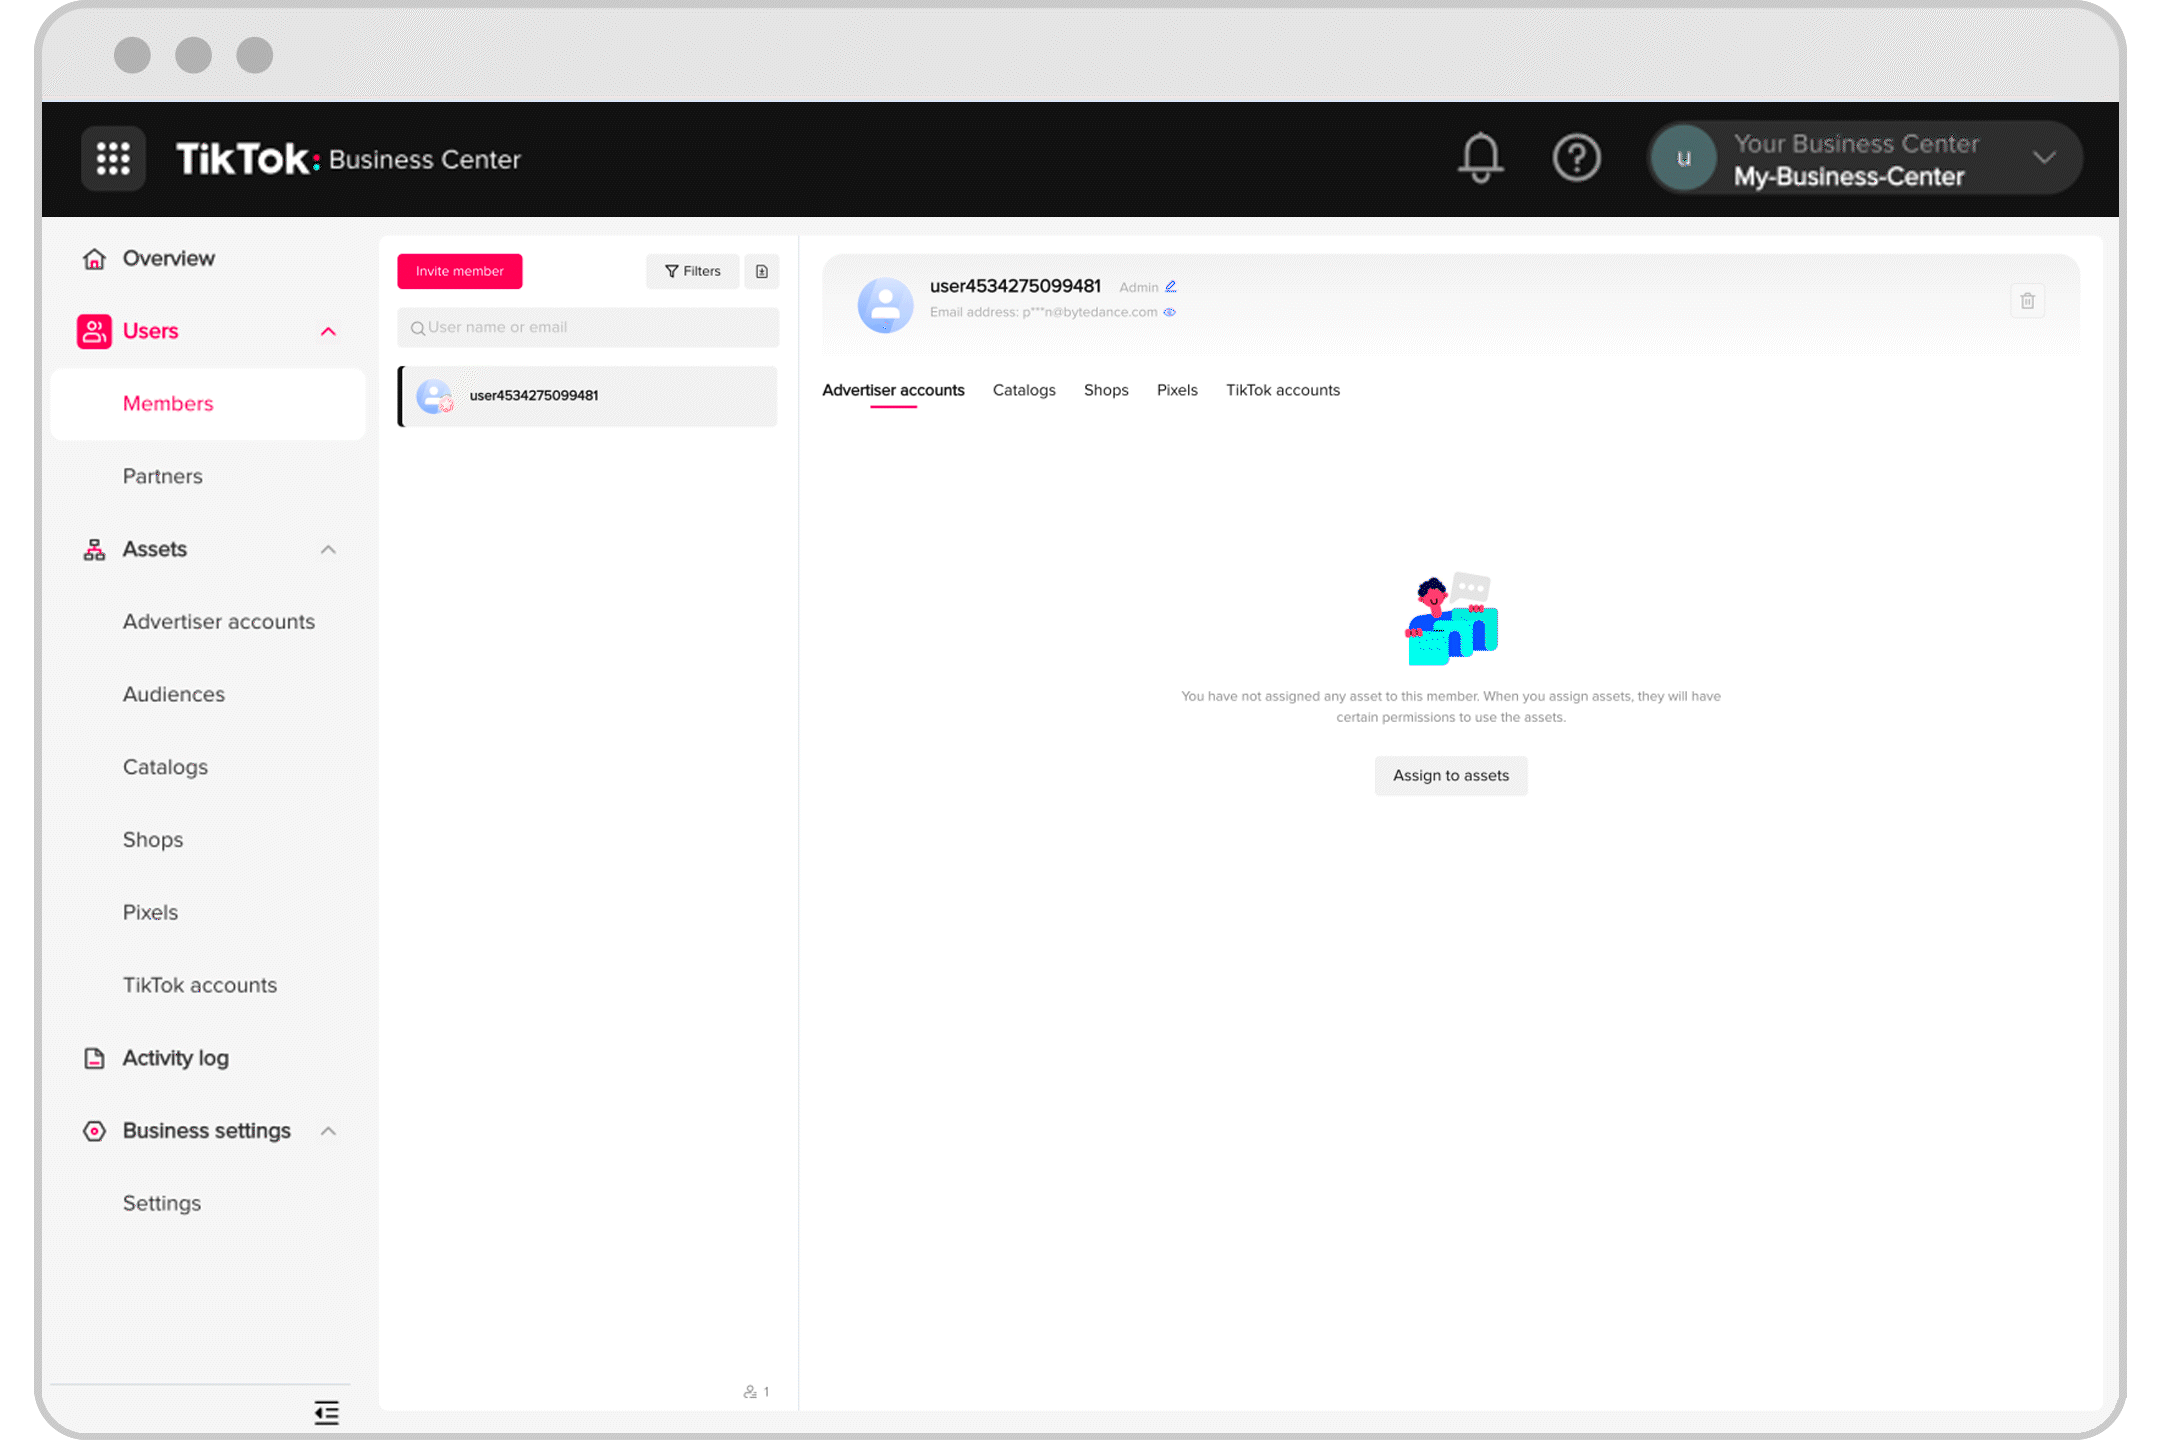2160x1440 pixels.
Task: Collapse the Assets section in sidebar
Action: 328,548
